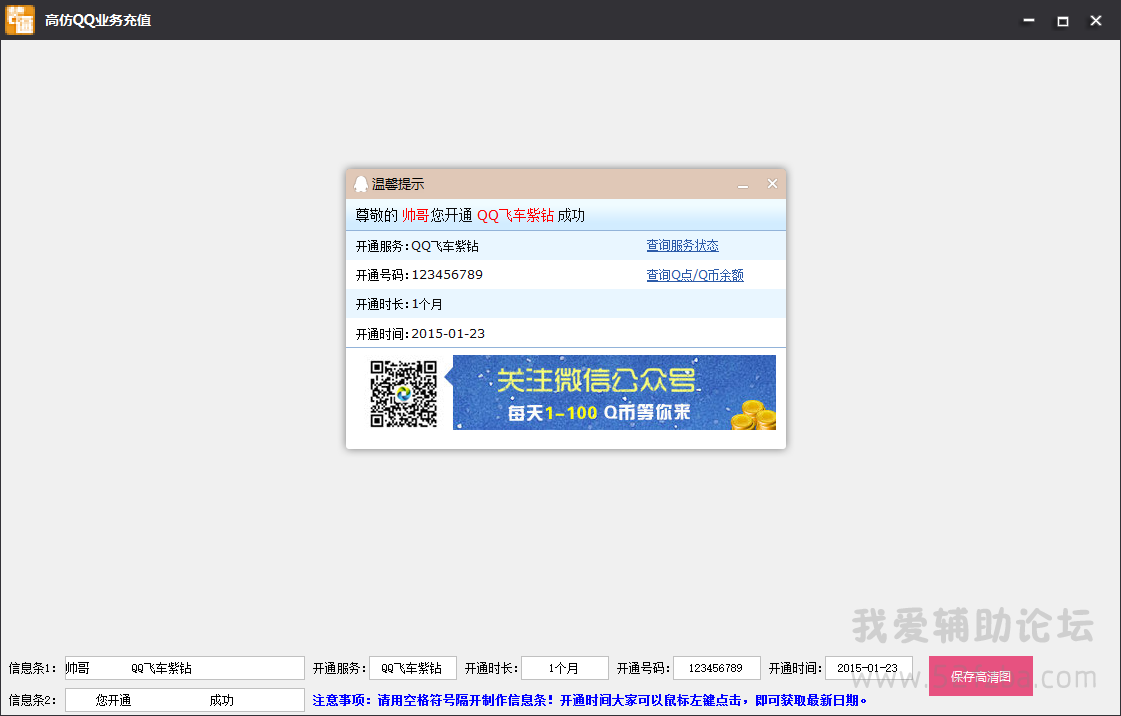Click the 开通号码 input box
The width and height of the screenshot is (1121, 716).
click(x=716, y=668)
